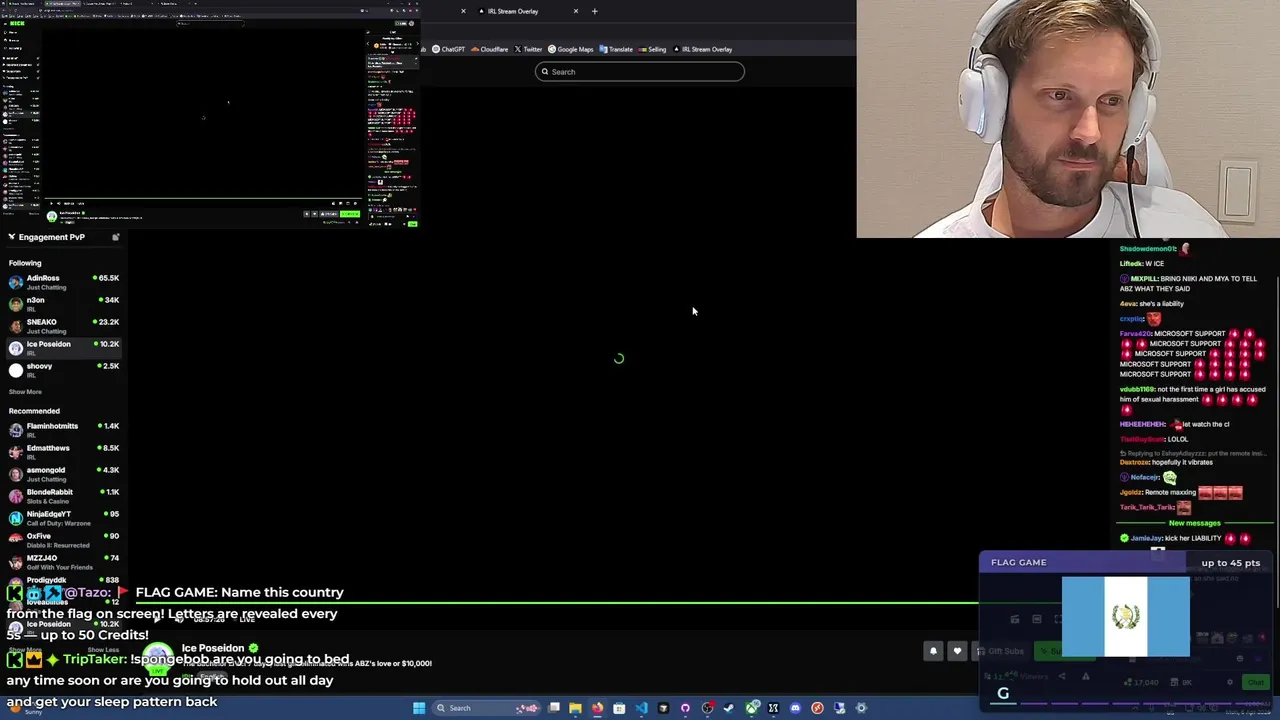
Task: Open n3on channel in Following
Action: point(63,304)
